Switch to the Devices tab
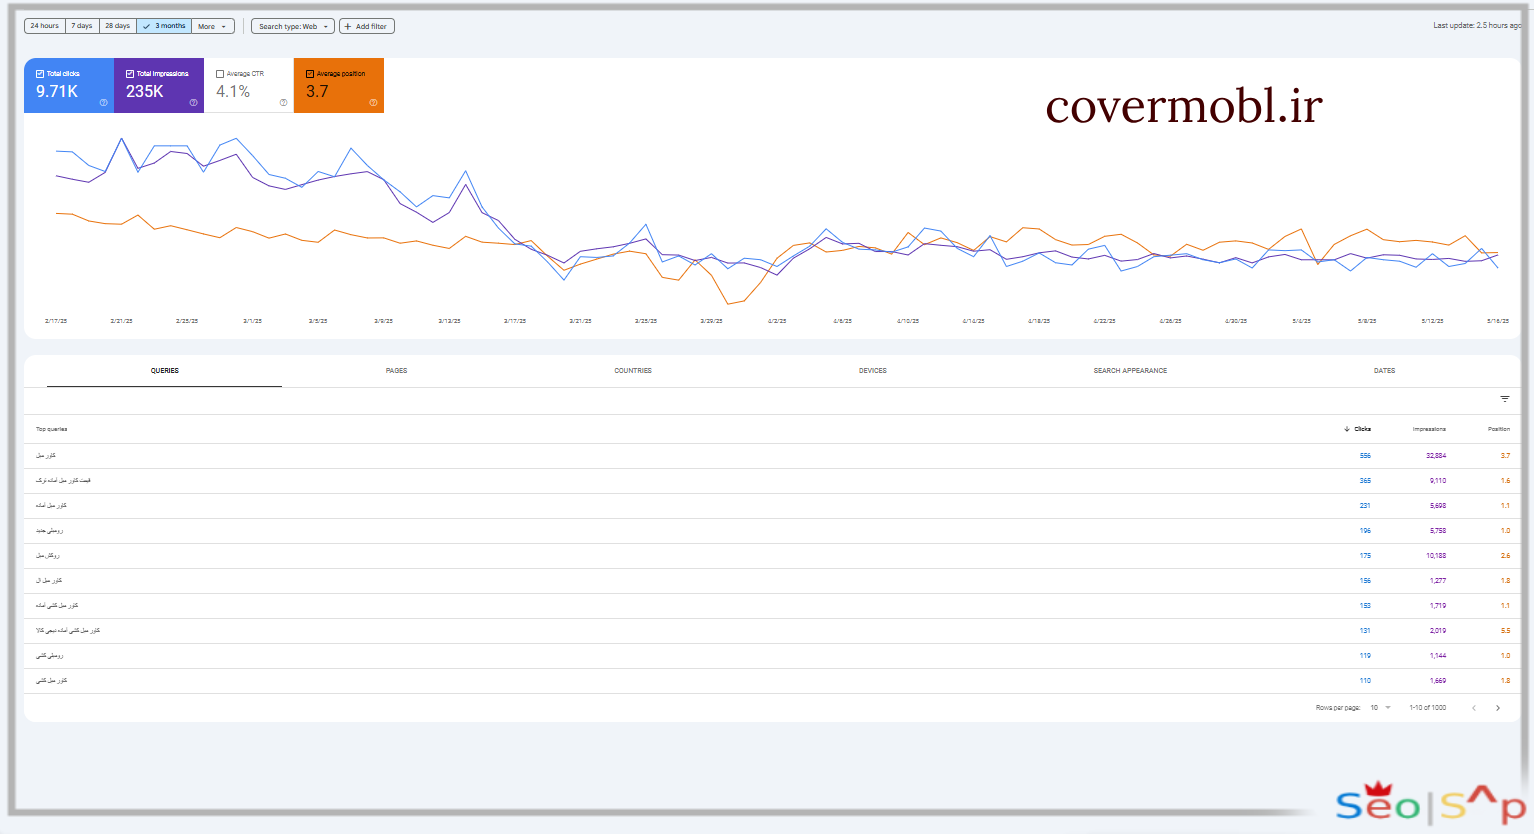The image size is (1534, 834). point(873,371)
